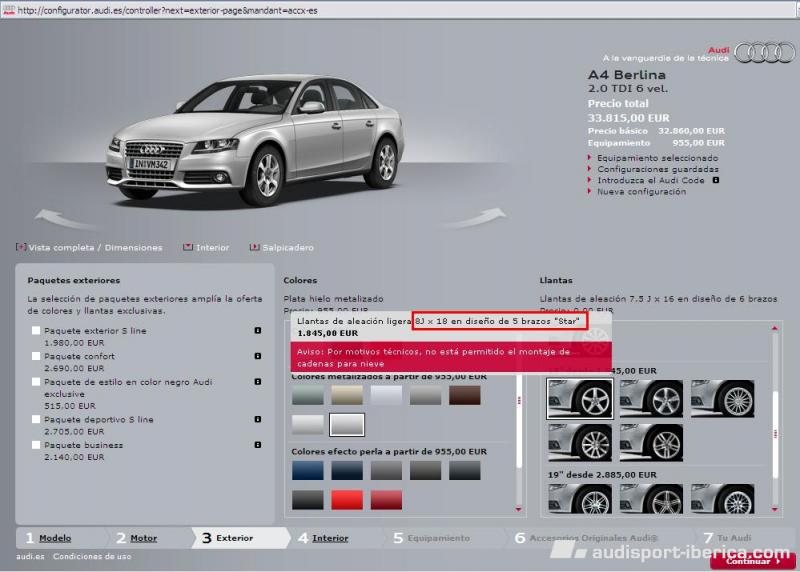The height and width of the screenshot is (572, 800).
Task: Go to step 2 Motor tab
Action: pos(143,538)
